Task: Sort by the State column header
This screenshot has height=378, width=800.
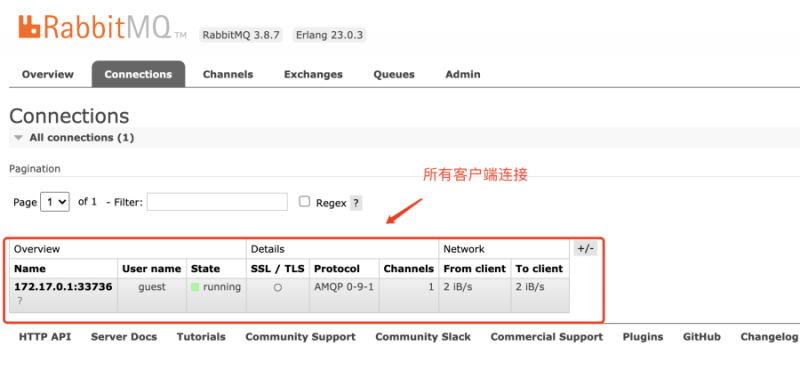Action: coord(206,269)
